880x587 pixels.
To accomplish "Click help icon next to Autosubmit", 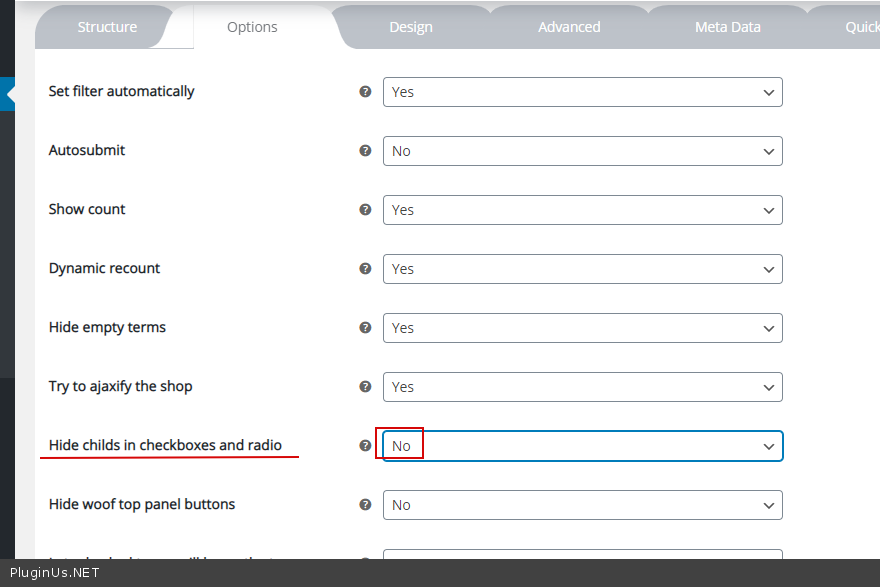I will click(365, 150).
